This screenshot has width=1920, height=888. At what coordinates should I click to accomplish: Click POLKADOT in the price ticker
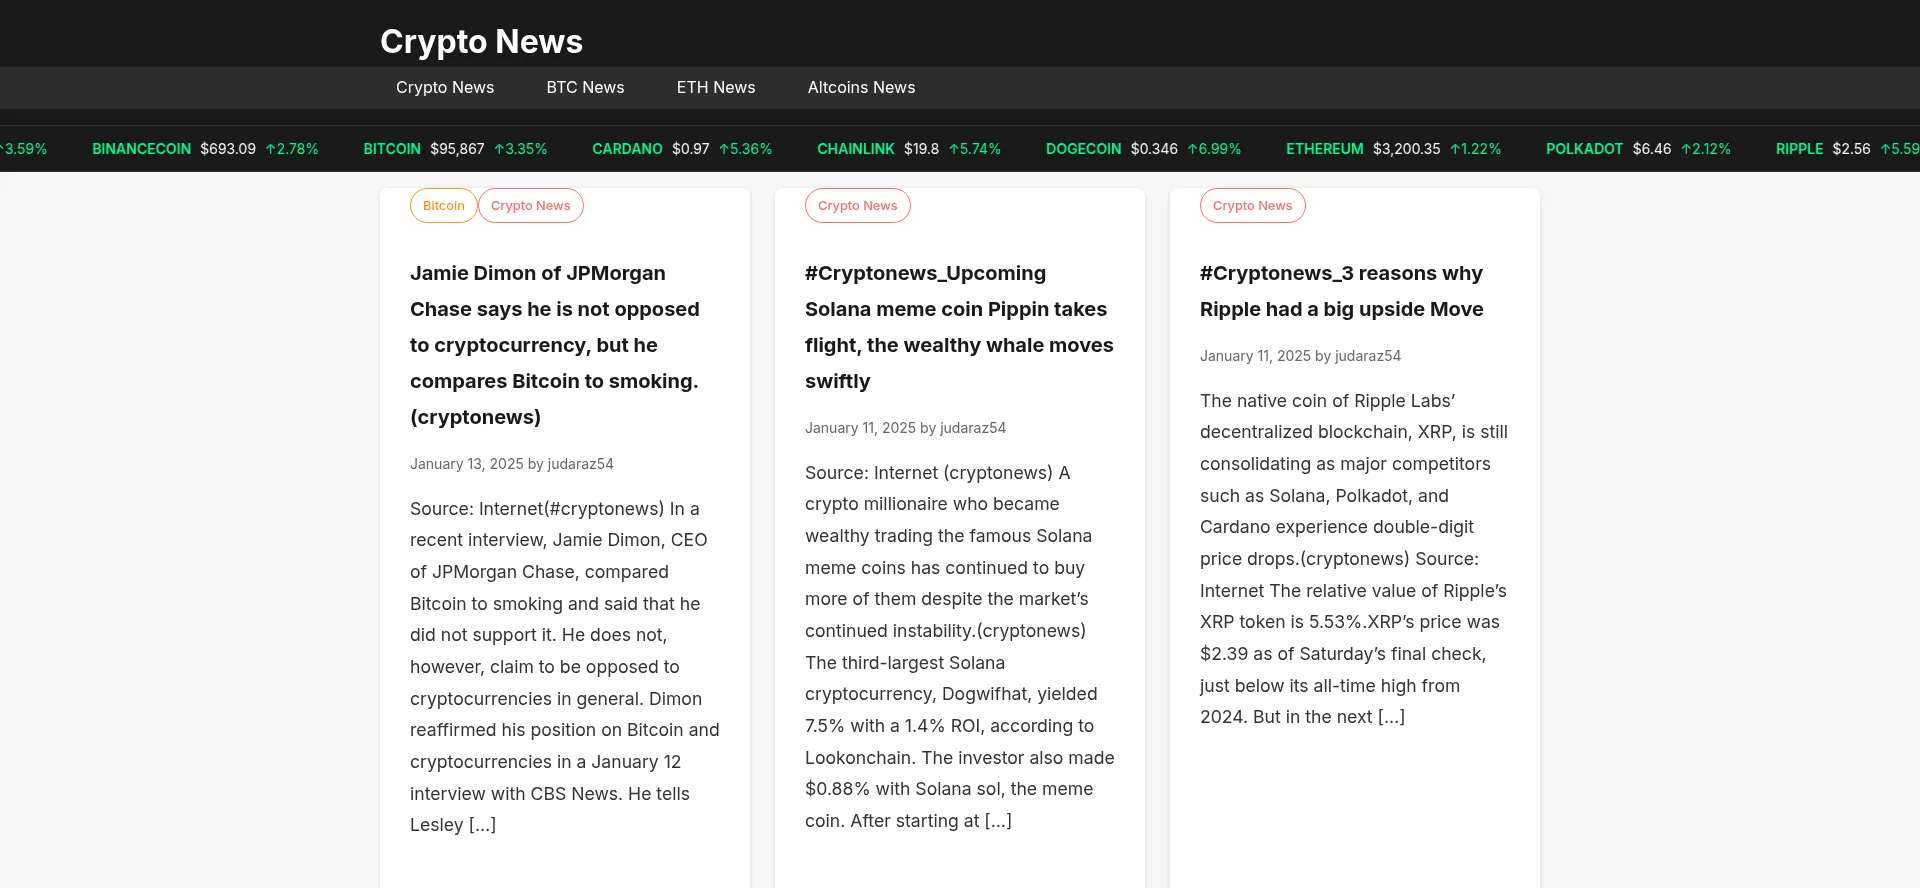(1584, 149)
